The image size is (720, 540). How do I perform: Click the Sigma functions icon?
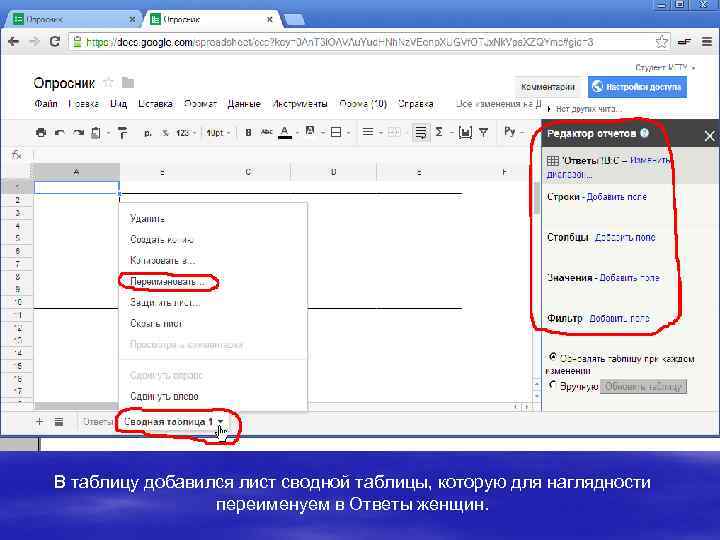(439, 132)
